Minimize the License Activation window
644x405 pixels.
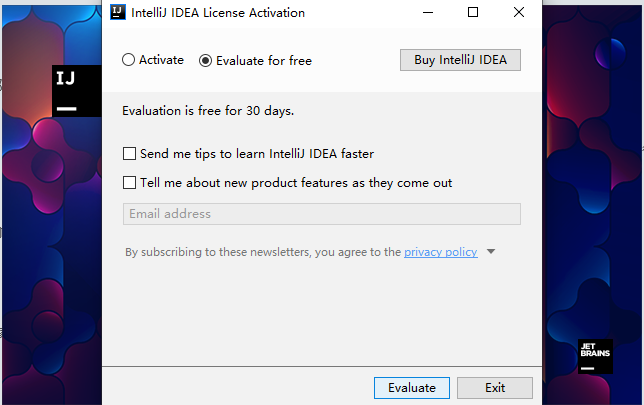coord(428,13)
